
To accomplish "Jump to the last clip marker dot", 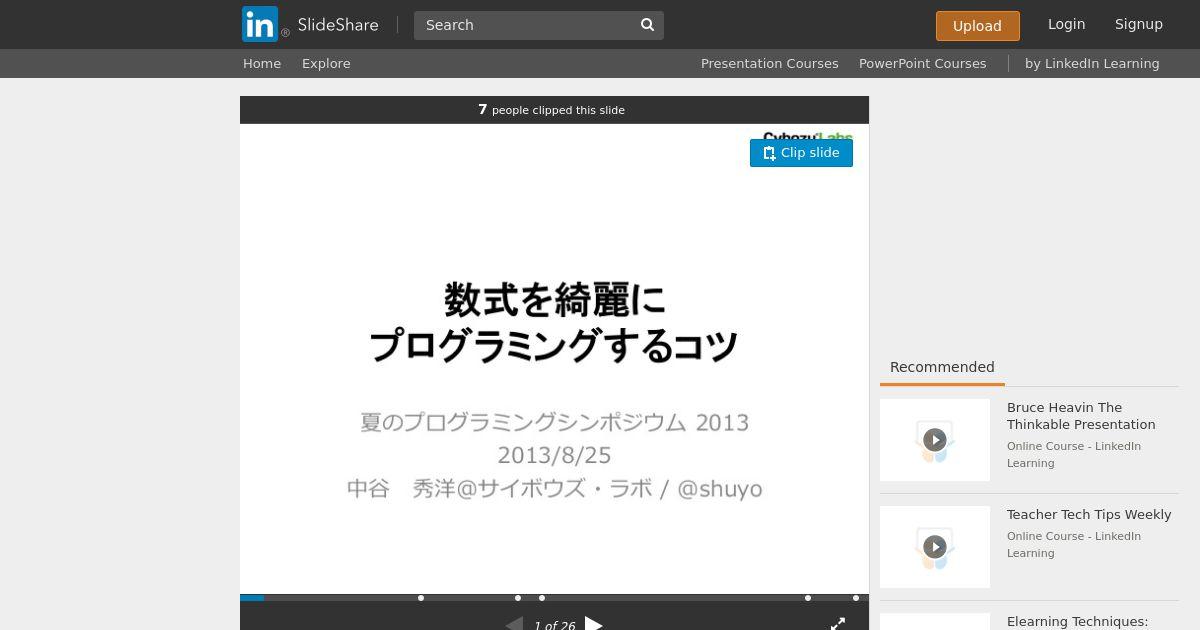I will (x=856, y=598).
